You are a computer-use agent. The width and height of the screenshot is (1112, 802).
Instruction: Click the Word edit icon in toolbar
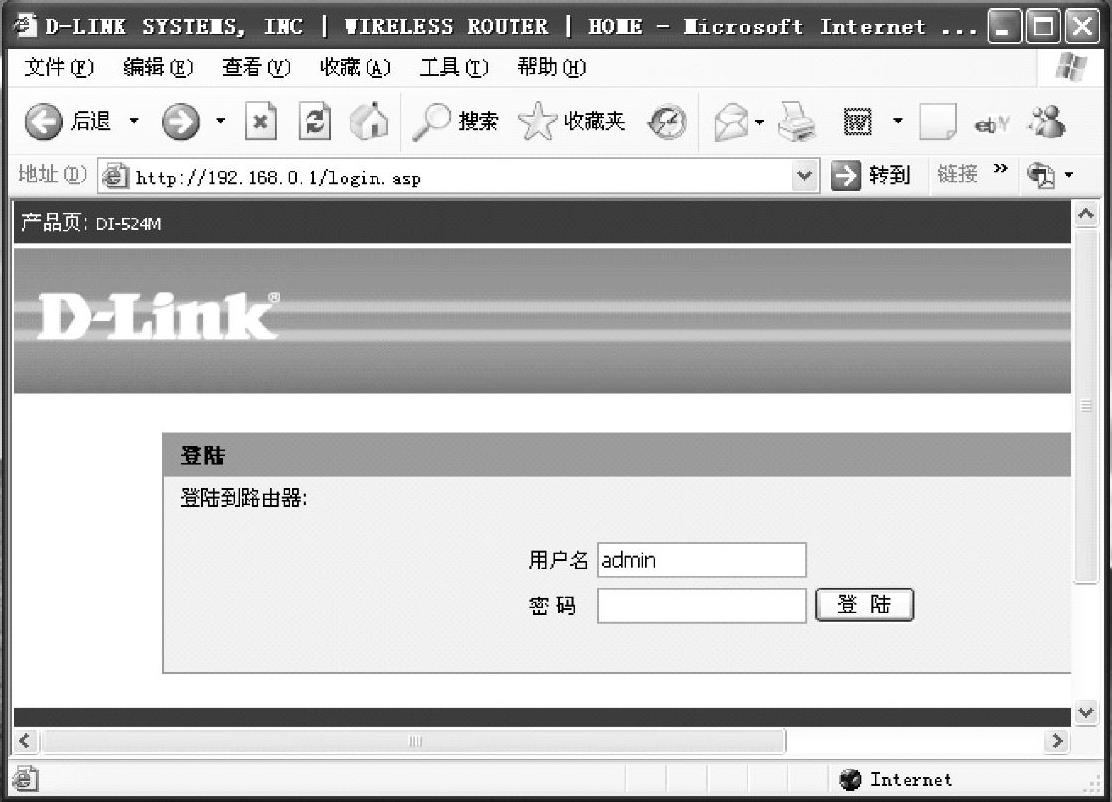tap(857, 122)
